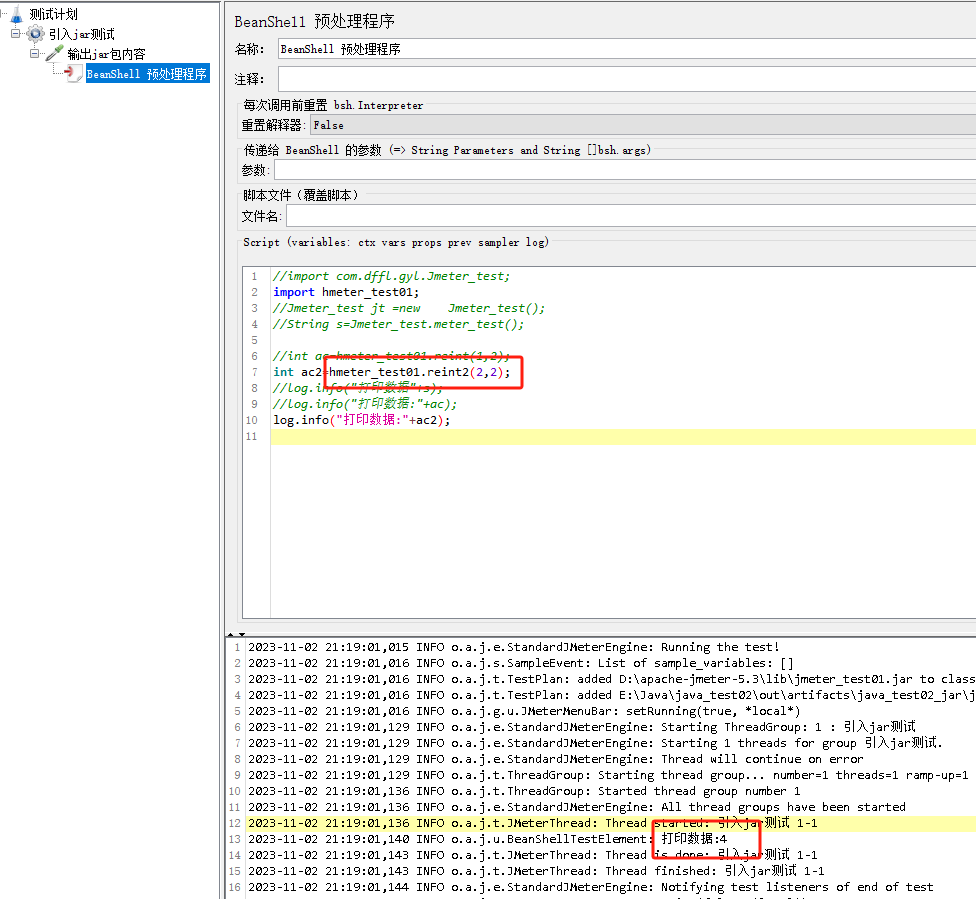The width and height of the screenshot is (976, 899).
Task: Click the 测试计划 flask icon
Action: coord(16,14)
